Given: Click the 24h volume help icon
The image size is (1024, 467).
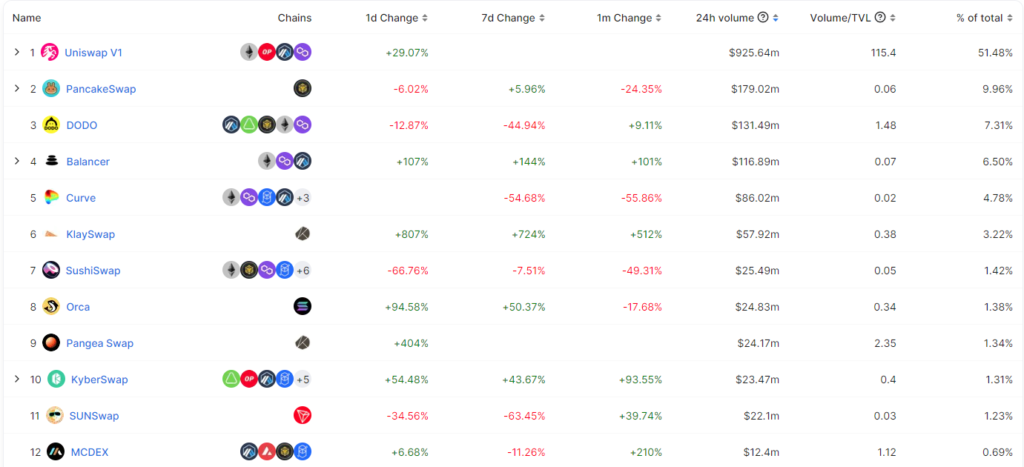Looking at the screenshot, I should tap(763, 18).
